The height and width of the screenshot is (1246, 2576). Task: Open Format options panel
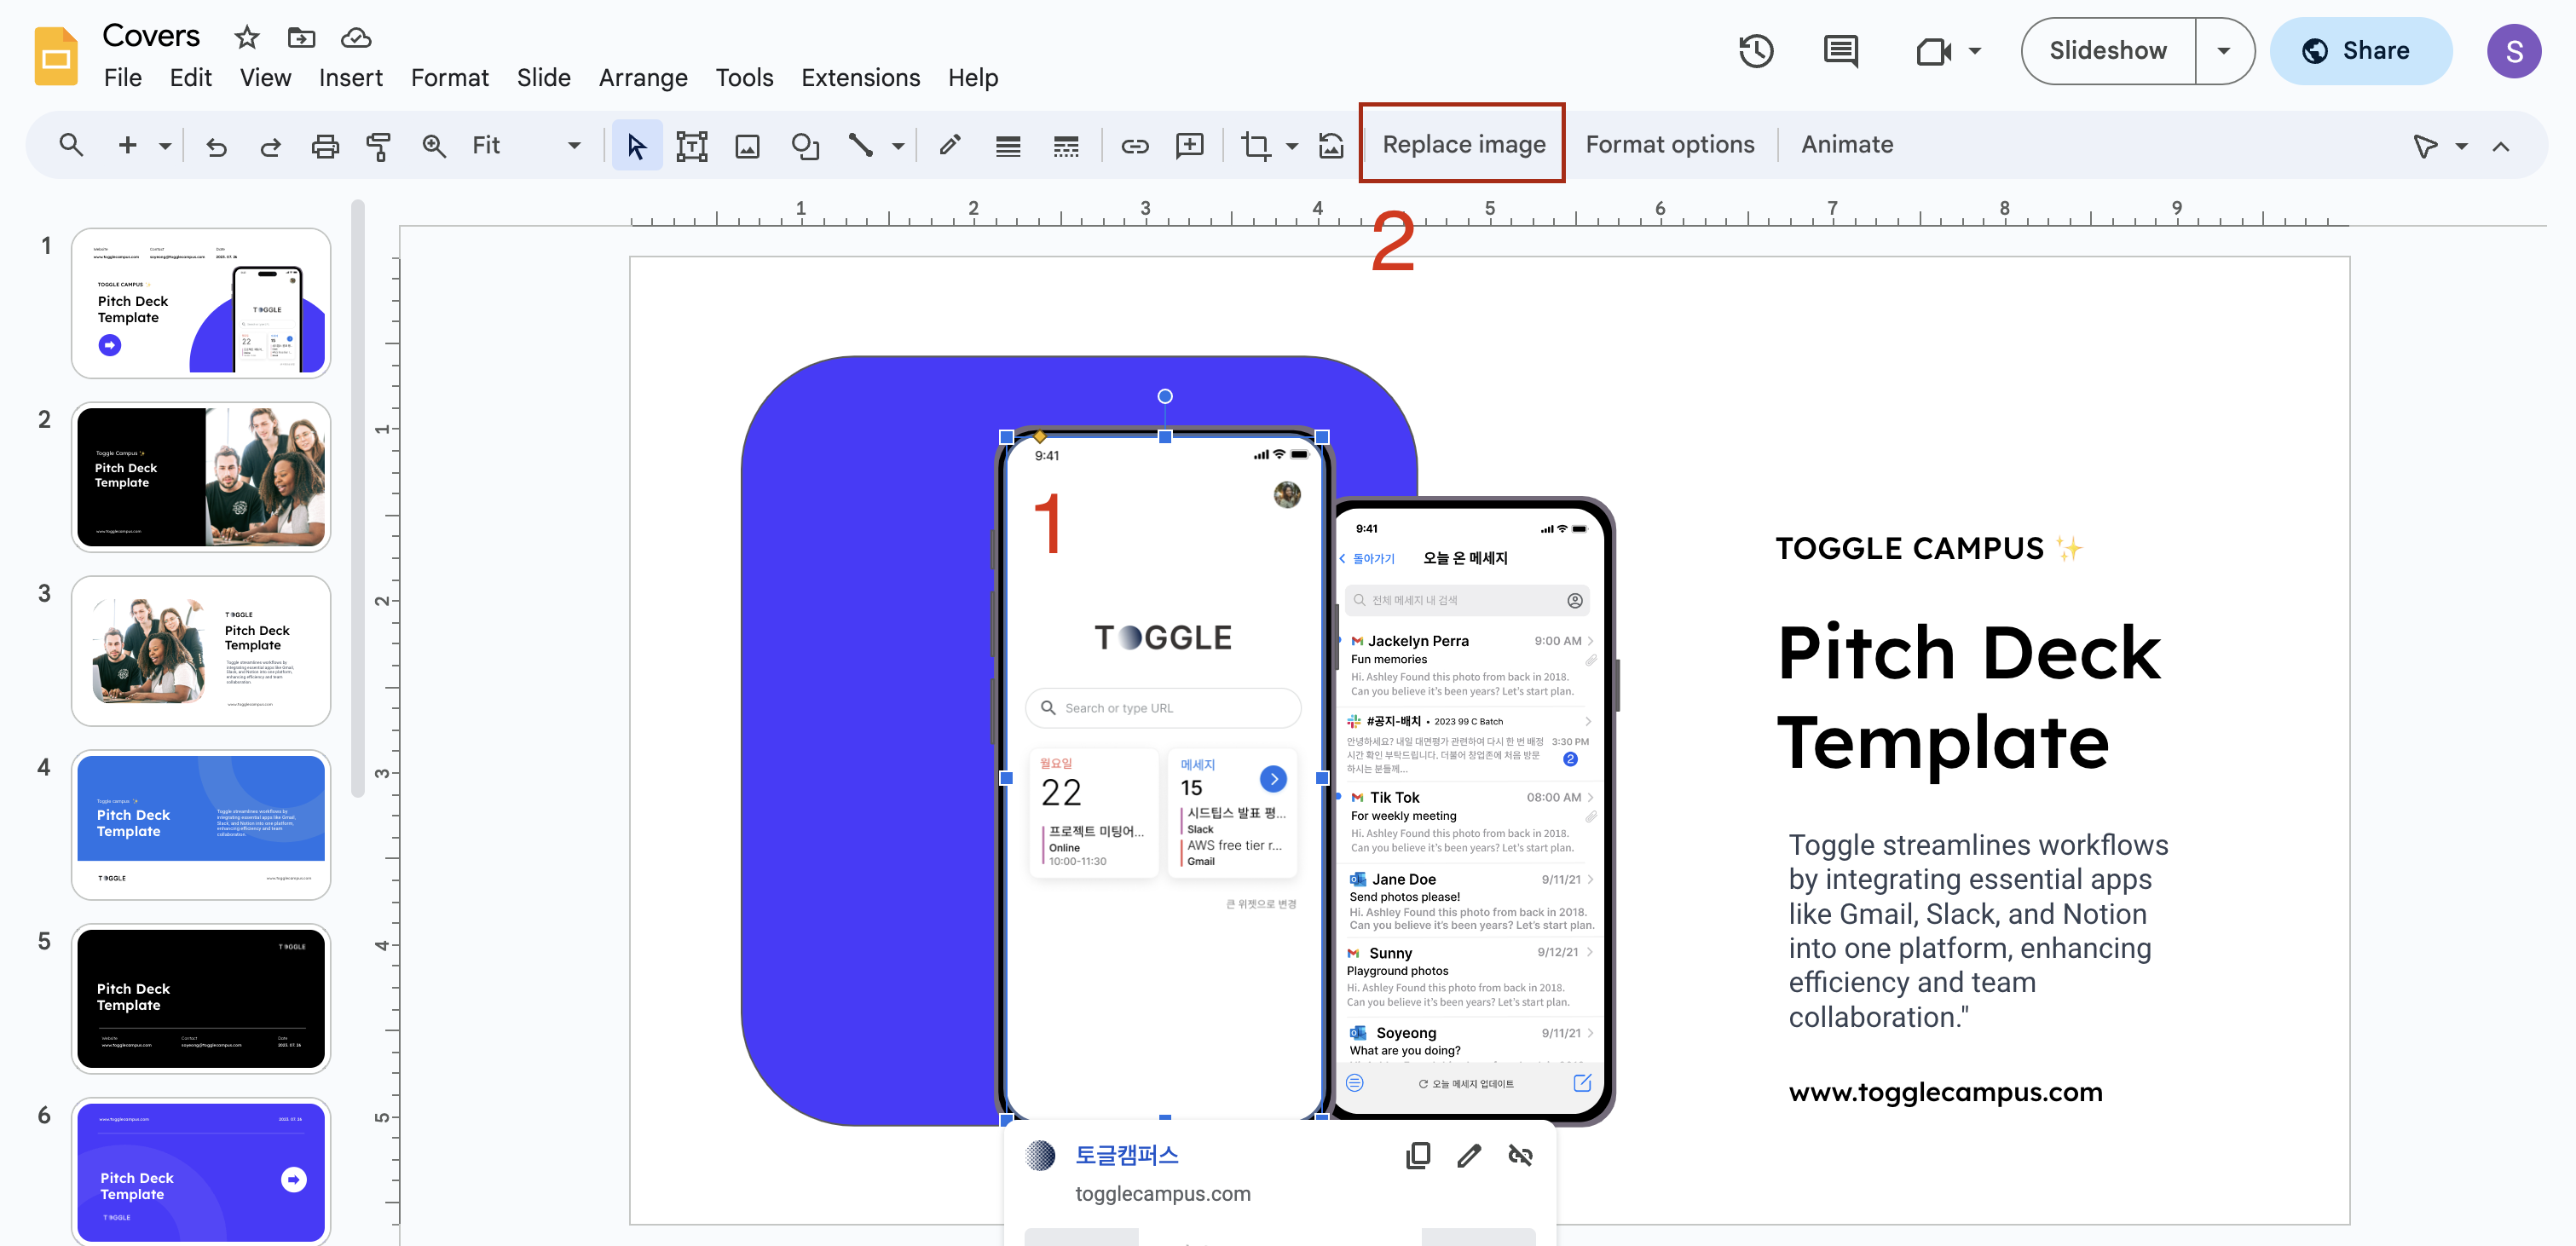pos(1670,145)
